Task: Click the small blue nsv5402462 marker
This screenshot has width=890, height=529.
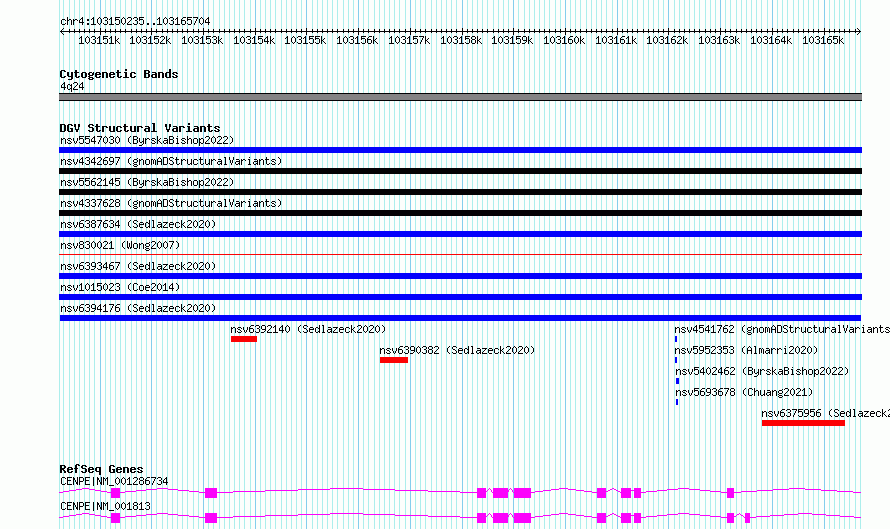Action: pos(678,381)
